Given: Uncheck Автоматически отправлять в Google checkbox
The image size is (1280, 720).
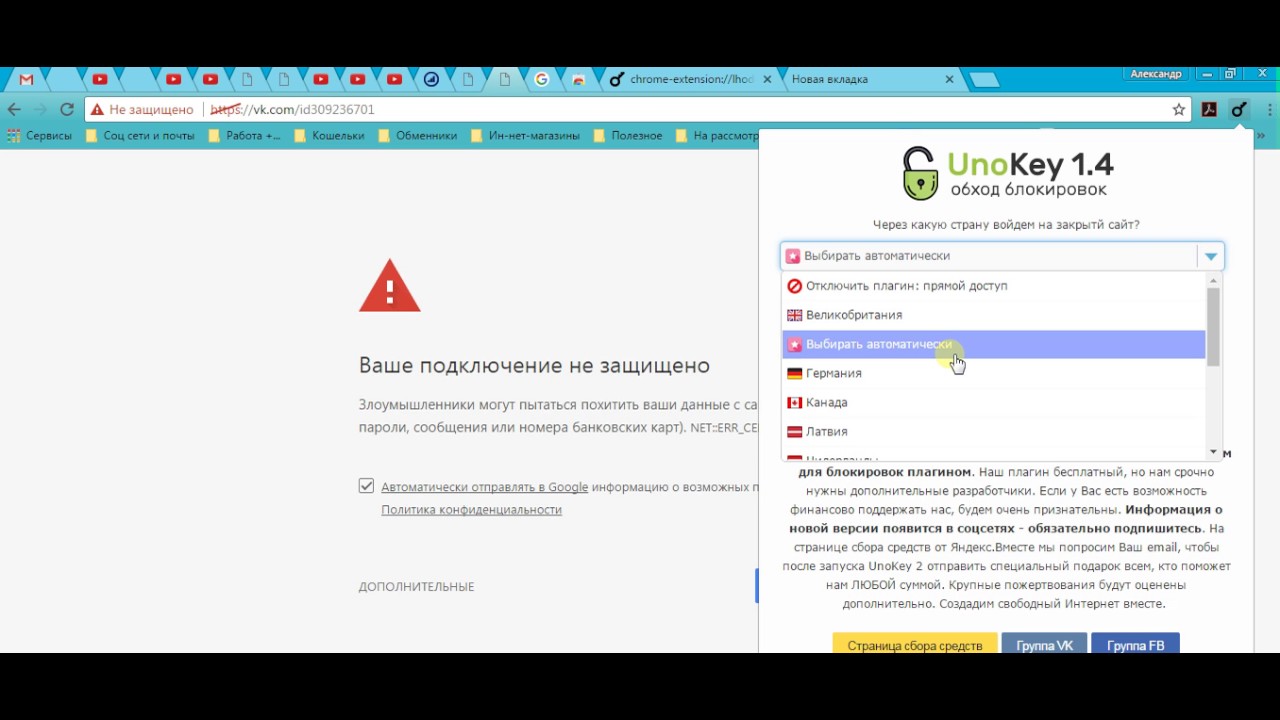Looking at the screenshot, I should tap(366, 486).
